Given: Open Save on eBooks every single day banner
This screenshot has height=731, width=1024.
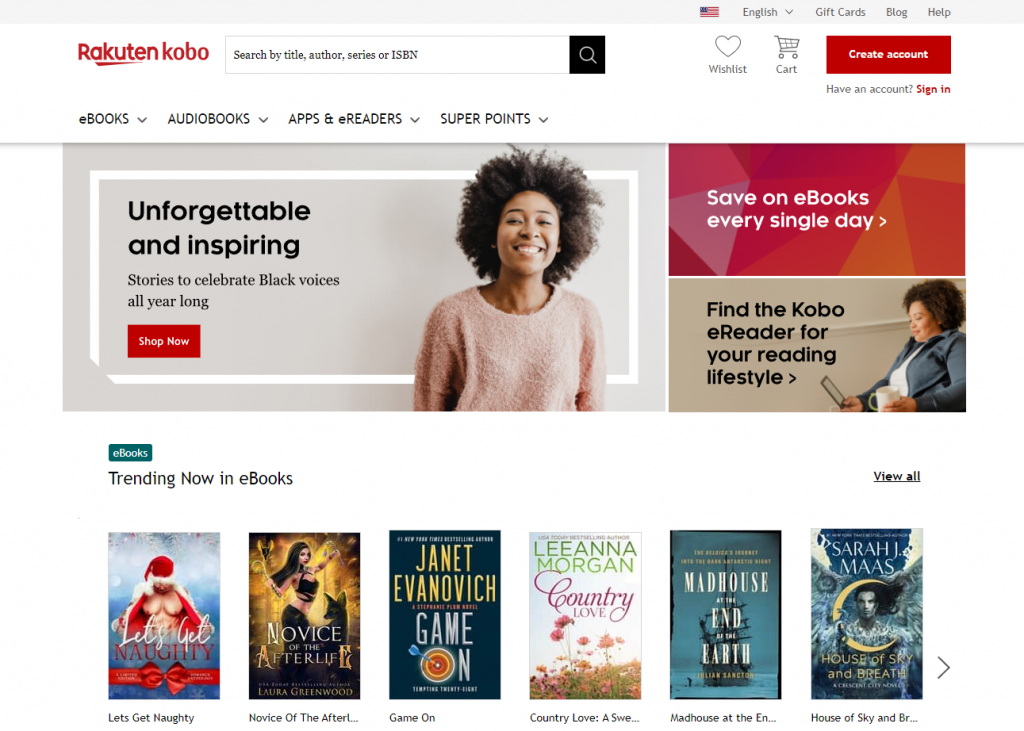Looking at the screenshot, I should [816, 210].
